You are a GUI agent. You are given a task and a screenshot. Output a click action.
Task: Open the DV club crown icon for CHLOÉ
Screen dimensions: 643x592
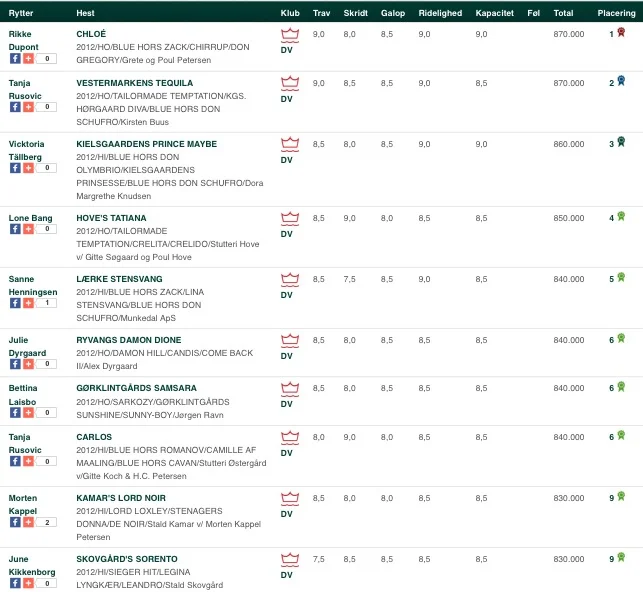point(290,35)
